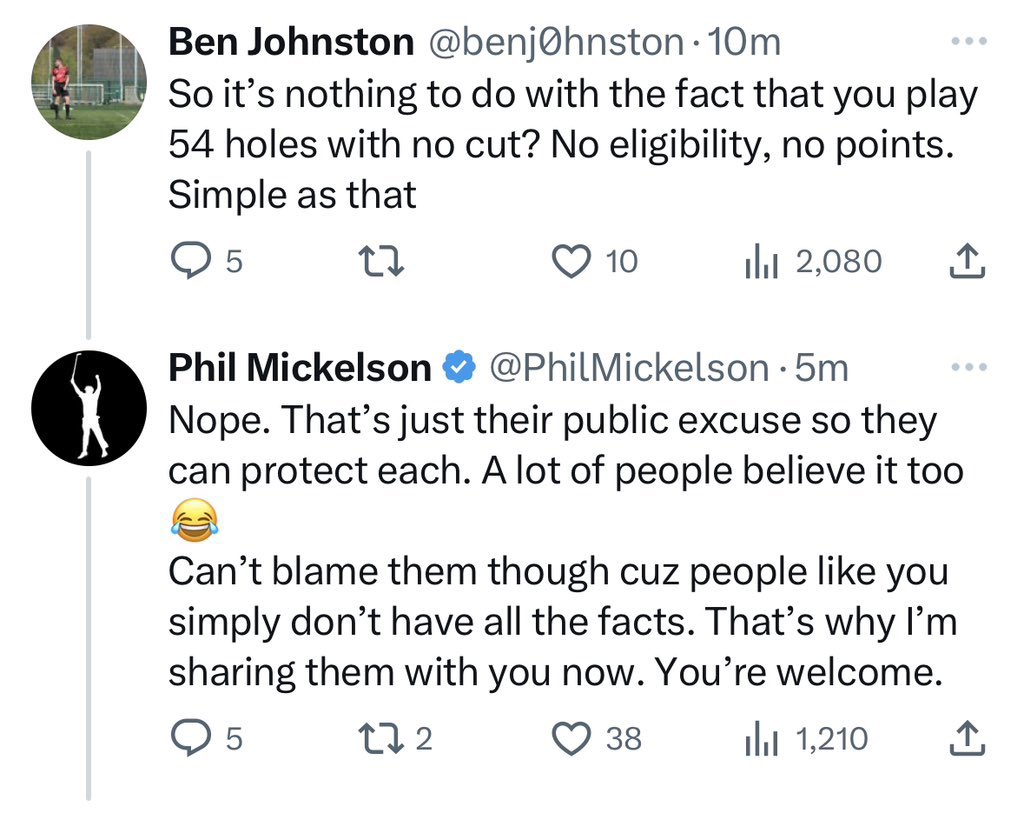This screenshot has height=820, width=1024.
Task: Click the Phil Mickelson display name
Action: (x=299, y=368)
